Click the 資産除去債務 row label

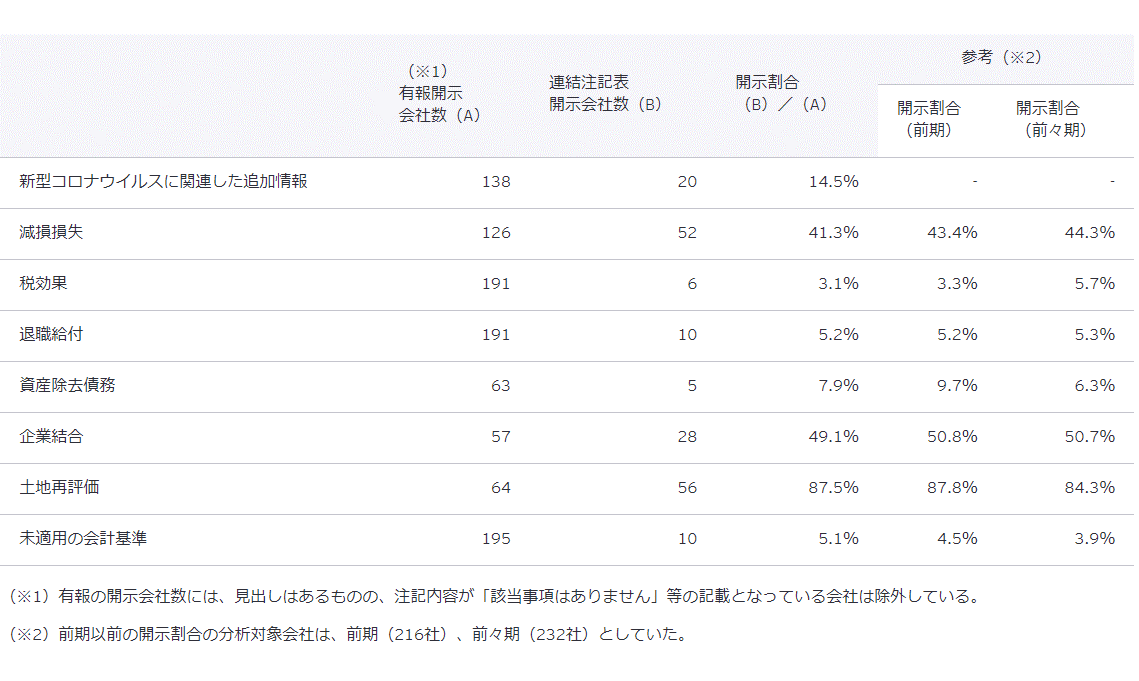[67, 385]
